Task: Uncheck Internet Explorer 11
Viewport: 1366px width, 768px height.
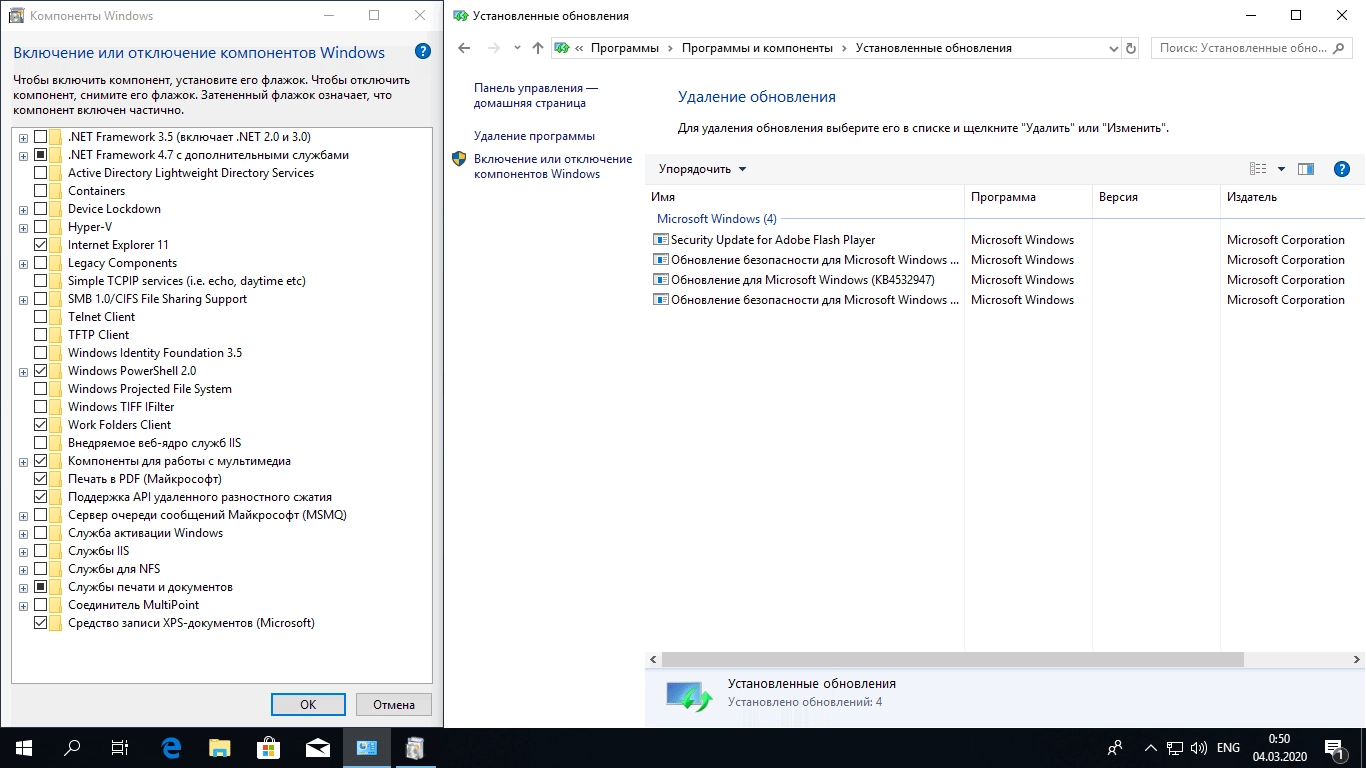Action: tap(41, 245)
